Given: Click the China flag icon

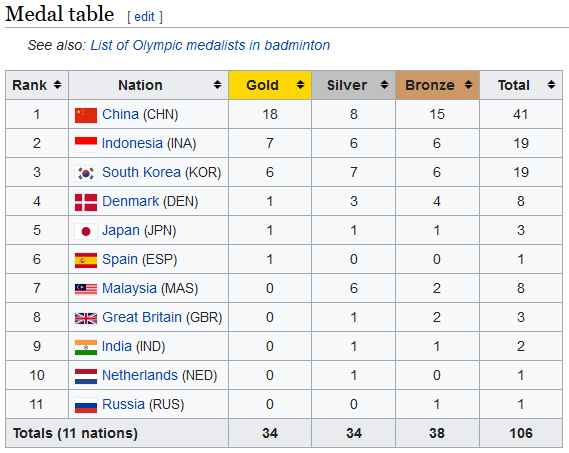Looking at the screenshot, I should coord(86,115).
